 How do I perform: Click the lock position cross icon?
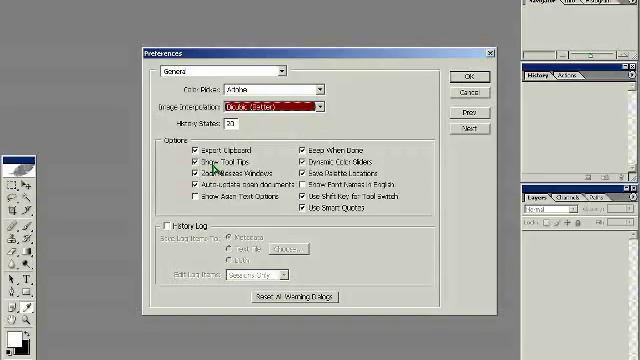pyautogui.click(x=567, y=223)
